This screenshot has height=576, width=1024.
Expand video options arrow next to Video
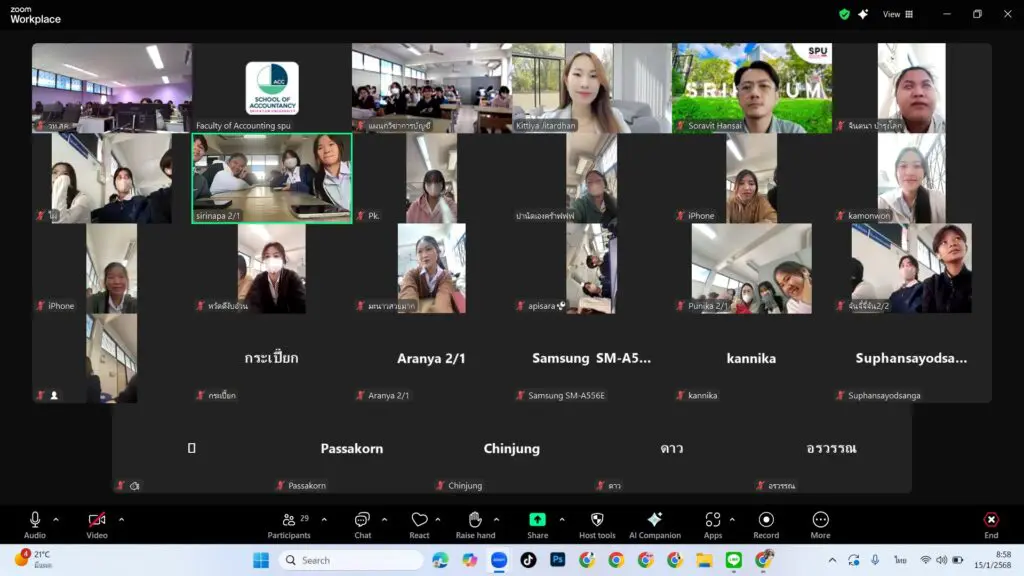(x=122, y=519)
